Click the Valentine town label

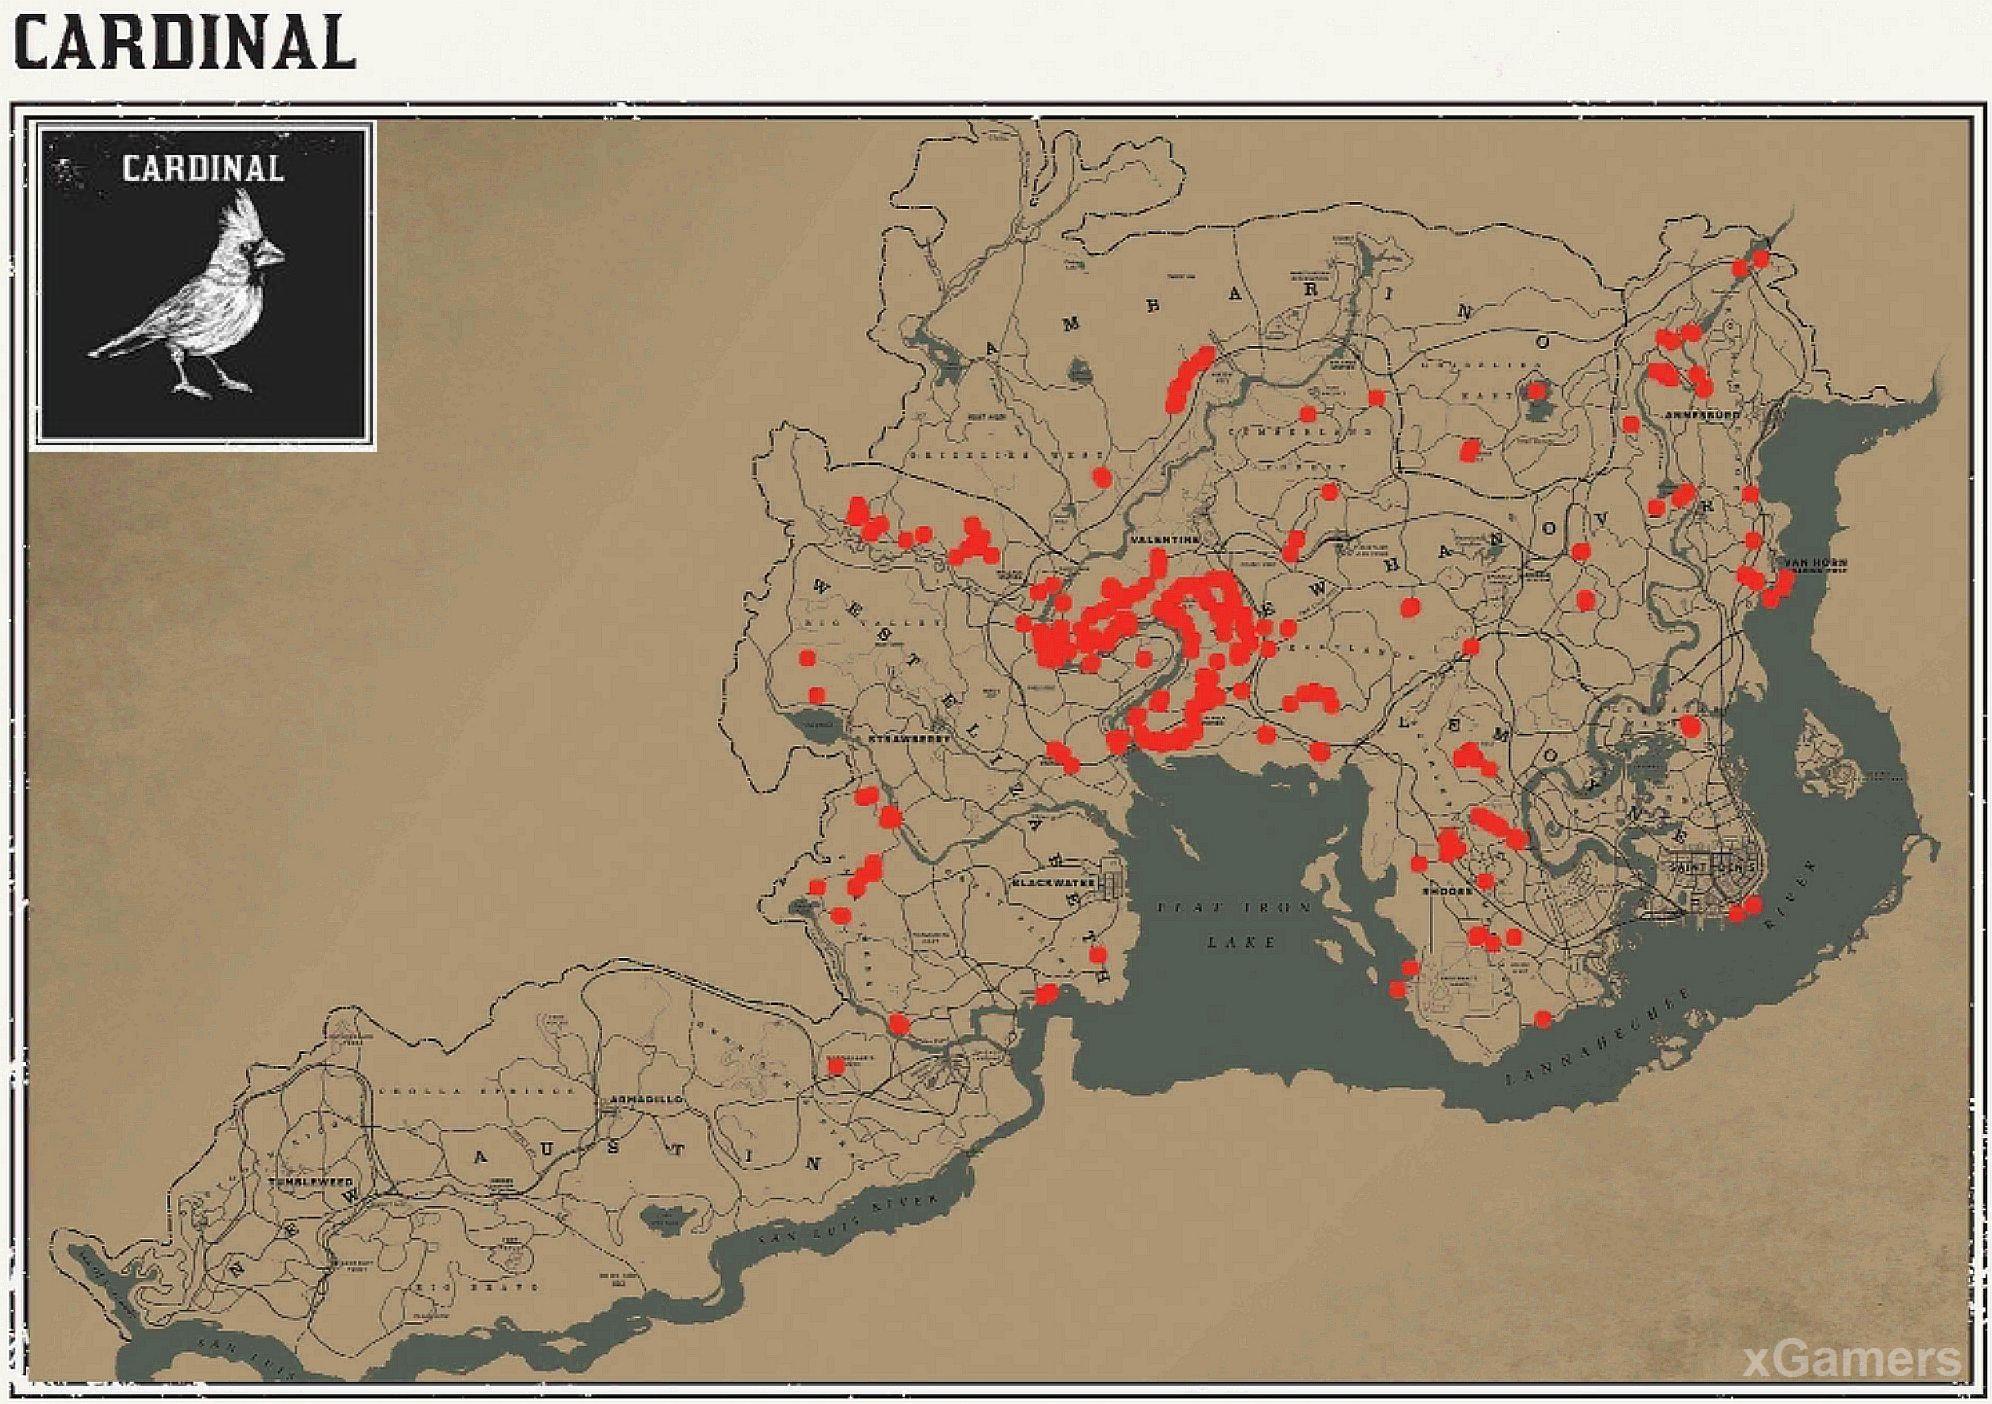(x=1164, y=540)
